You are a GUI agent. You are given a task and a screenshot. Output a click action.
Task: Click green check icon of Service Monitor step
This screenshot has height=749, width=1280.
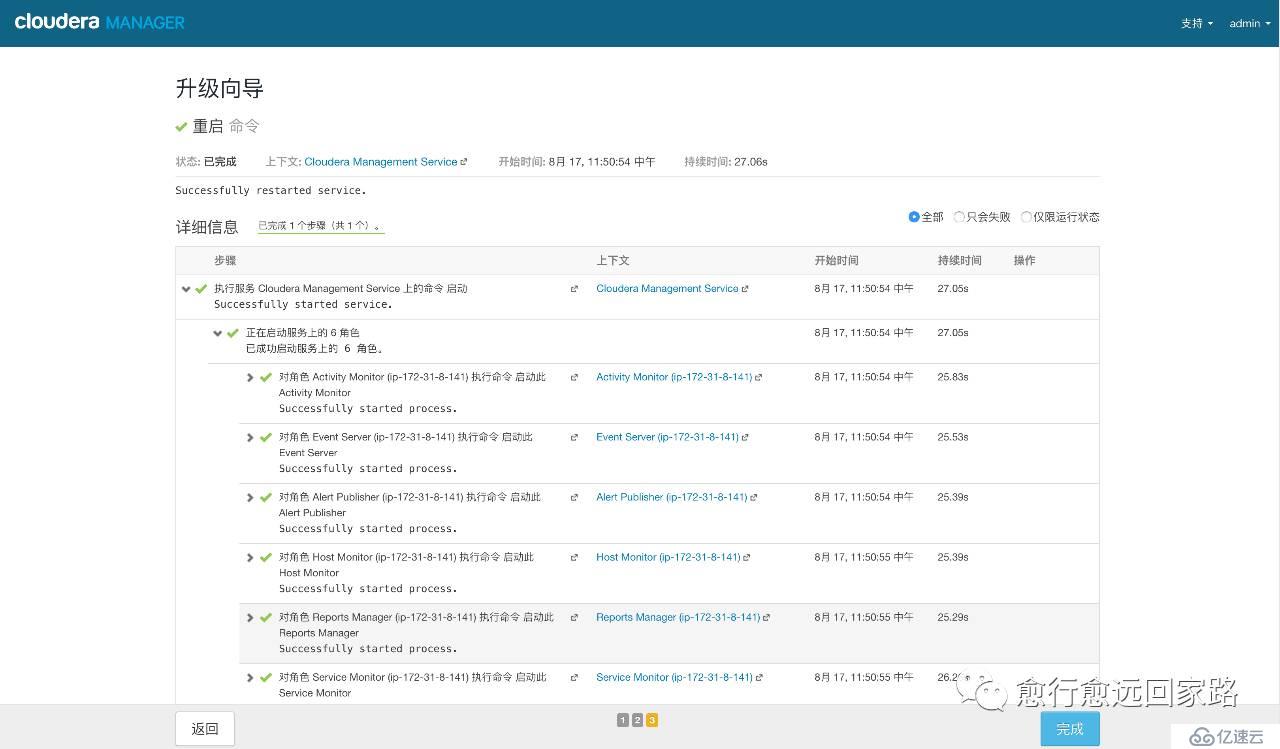click(266, 678)
